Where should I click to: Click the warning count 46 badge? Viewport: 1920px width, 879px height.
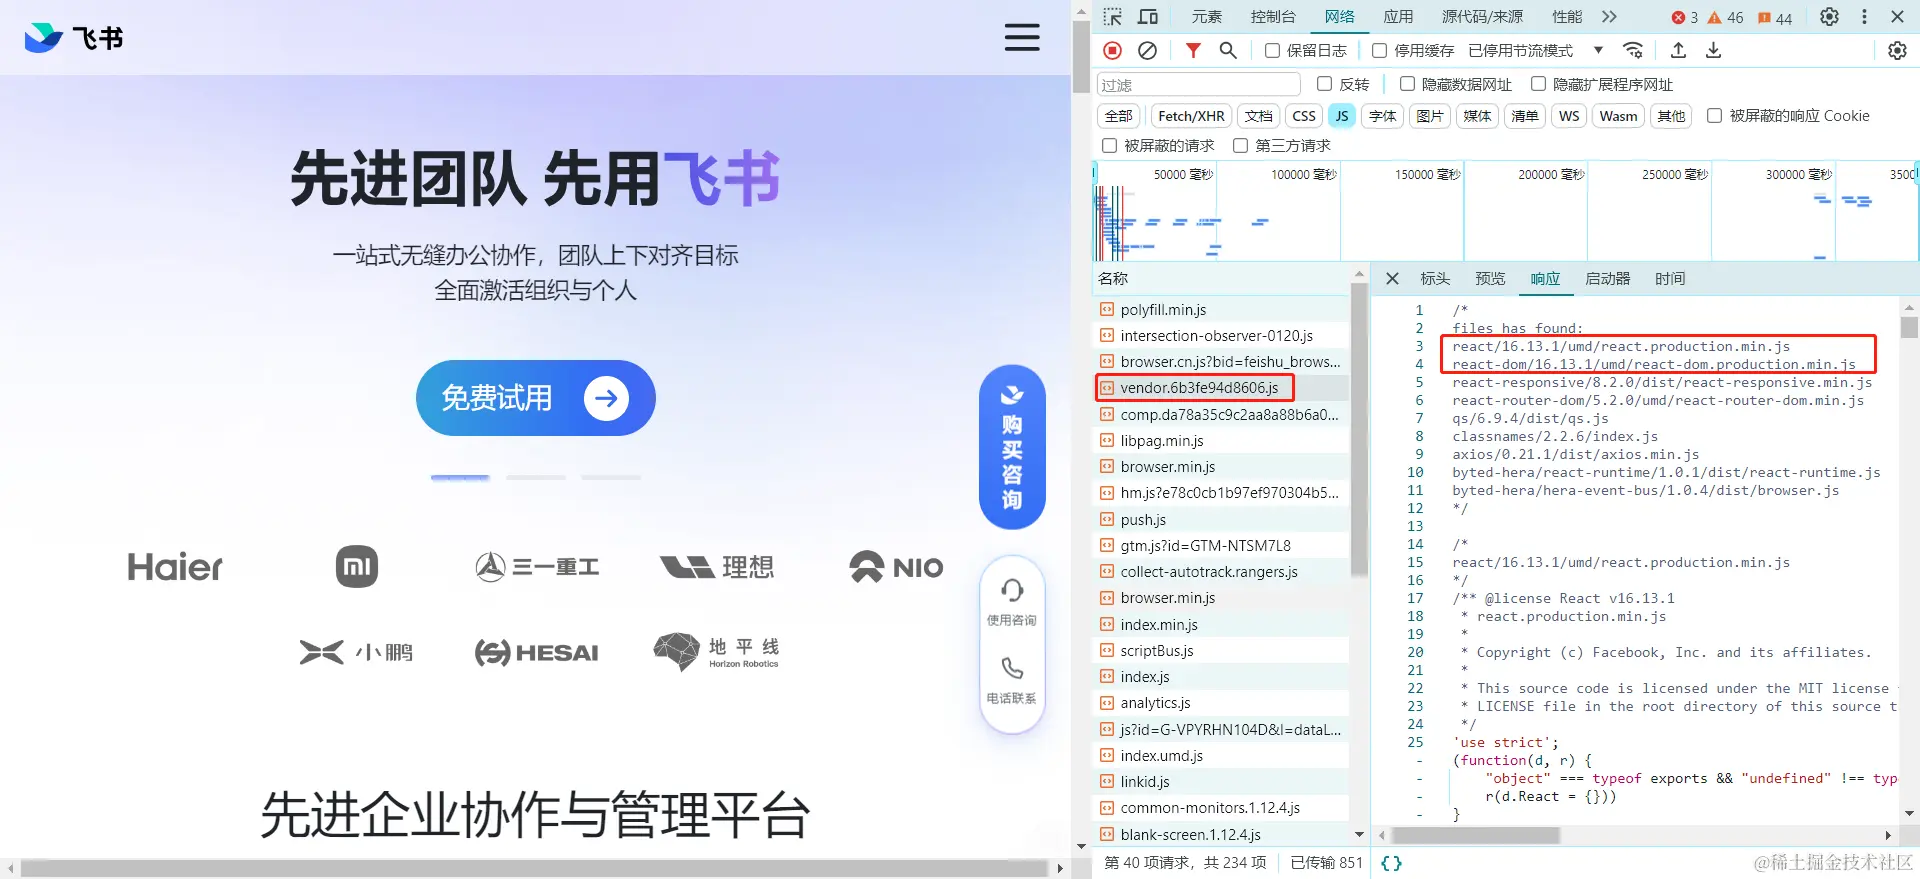pyautogui.click(x=1725, y=18)
